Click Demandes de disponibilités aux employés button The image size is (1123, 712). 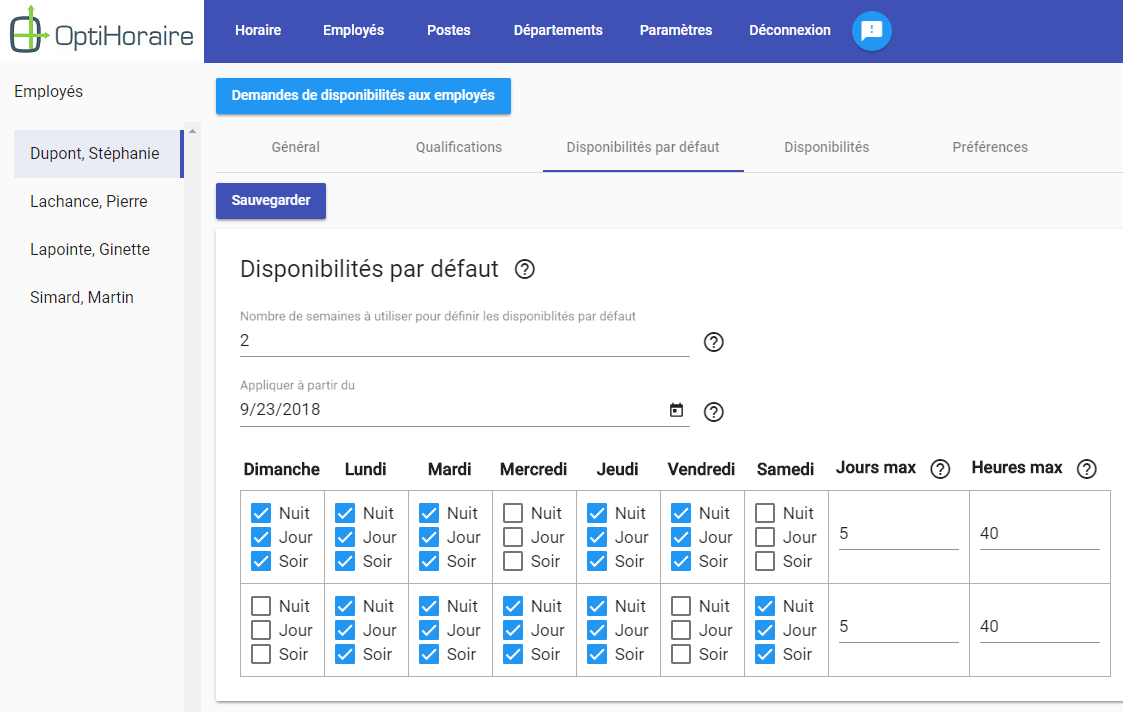click(363, 96)
